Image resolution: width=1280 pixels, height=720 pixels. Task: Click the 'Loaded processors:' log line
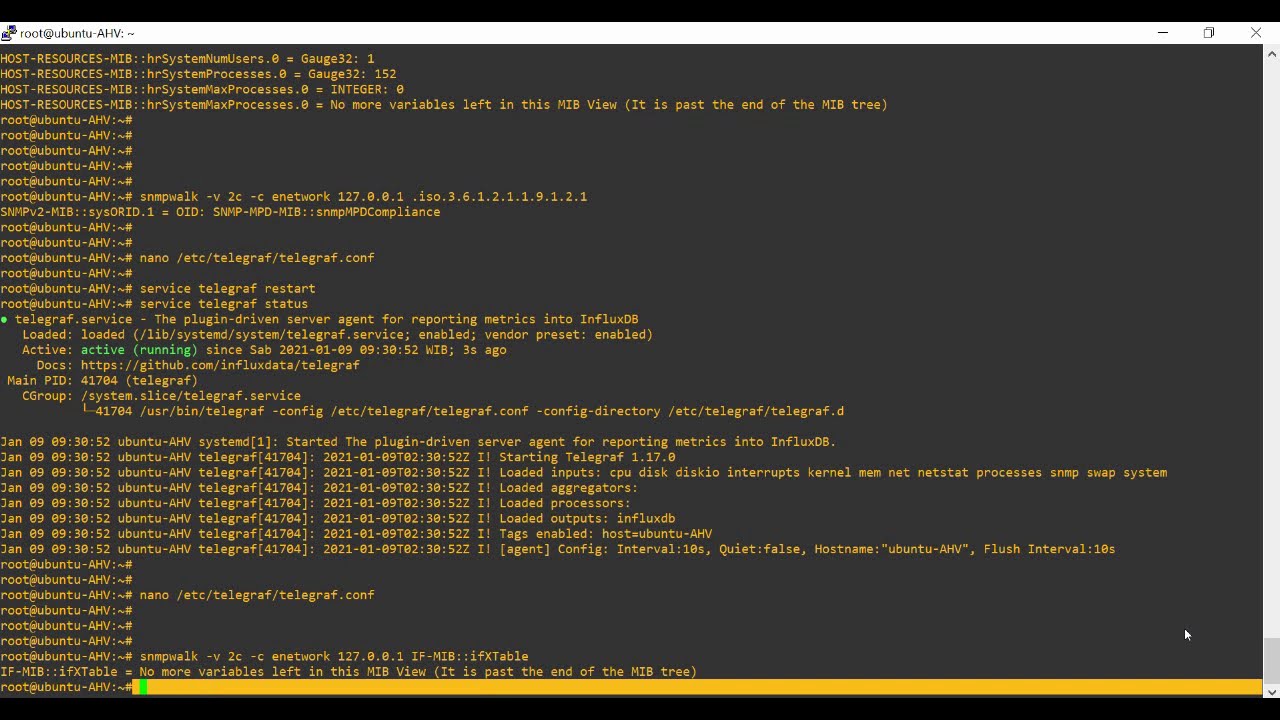(316, 503)
